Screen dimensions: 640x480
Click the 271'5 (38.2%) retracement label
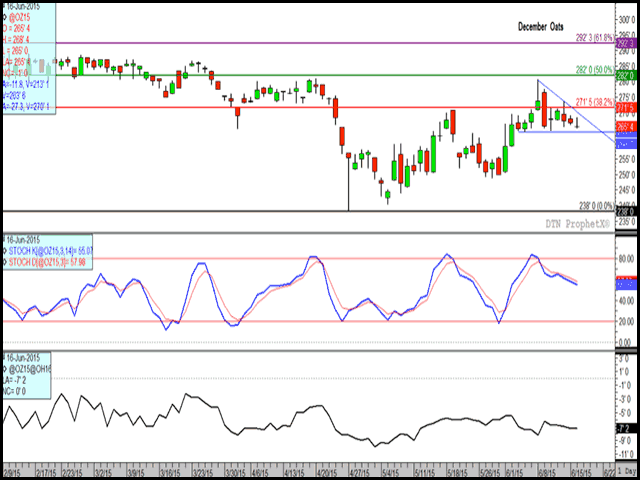[595, 102]
